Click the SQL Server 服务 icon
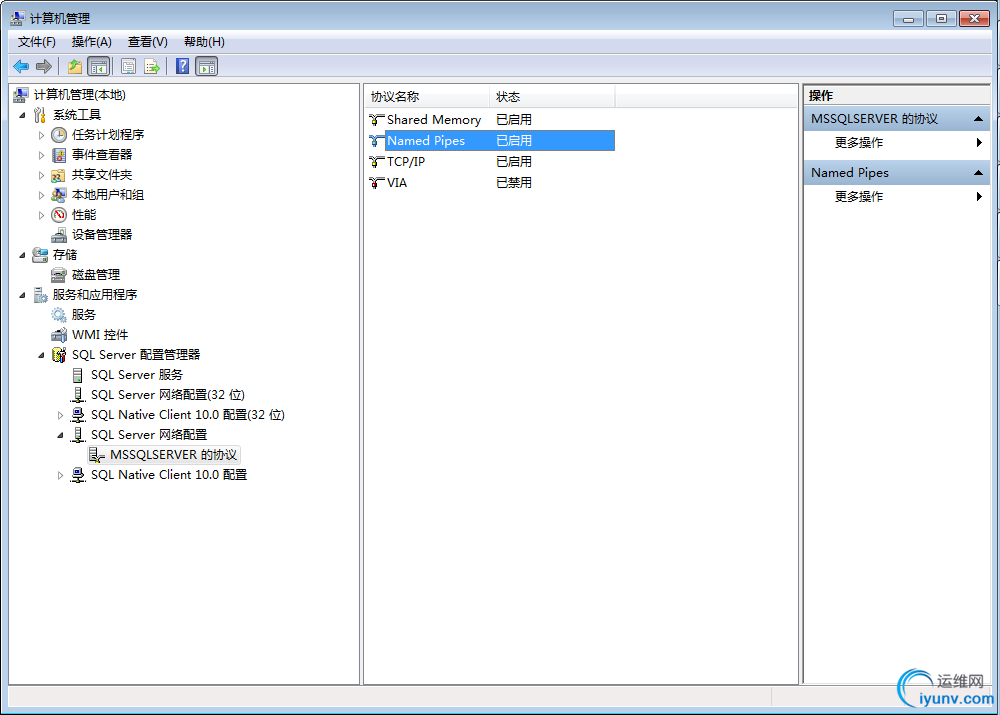Image resolution: width=1000 pixels, height=715 pixels. point(78,375)
